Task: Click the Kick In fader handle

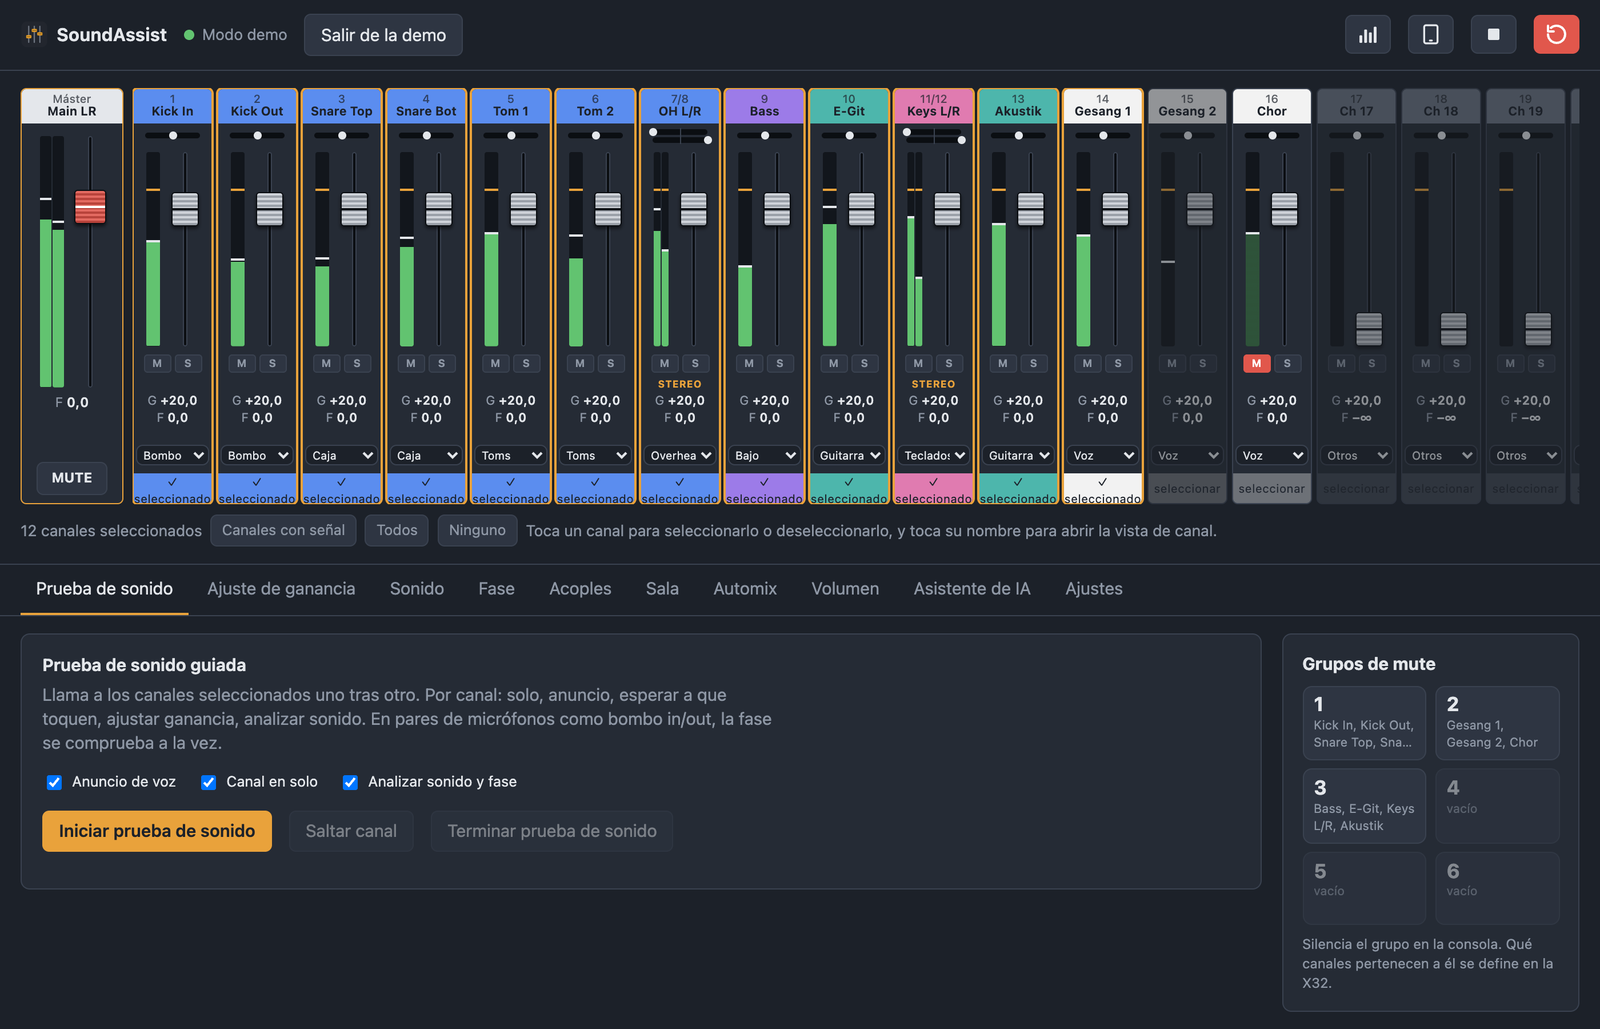Action: pyautogui.click(x=185, y=209)
